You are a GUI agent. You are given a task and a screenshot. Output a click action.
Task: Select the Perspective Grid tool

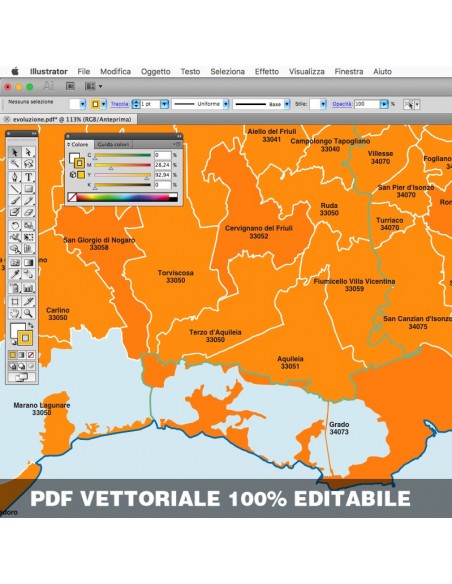pos(28,249)
